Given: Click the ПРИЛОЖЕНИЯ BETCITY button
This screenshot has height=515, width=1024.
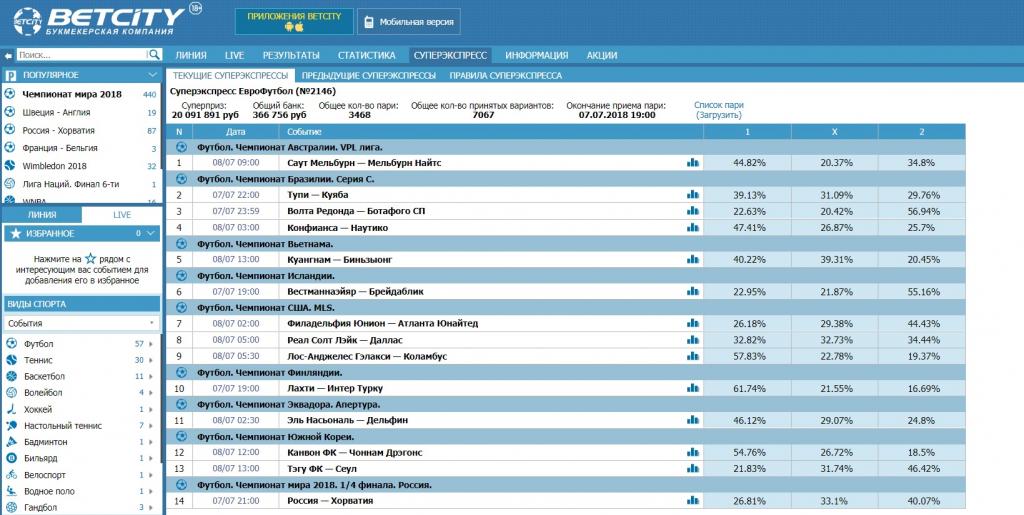Looking at the screenshot, I should pos(293,21).
